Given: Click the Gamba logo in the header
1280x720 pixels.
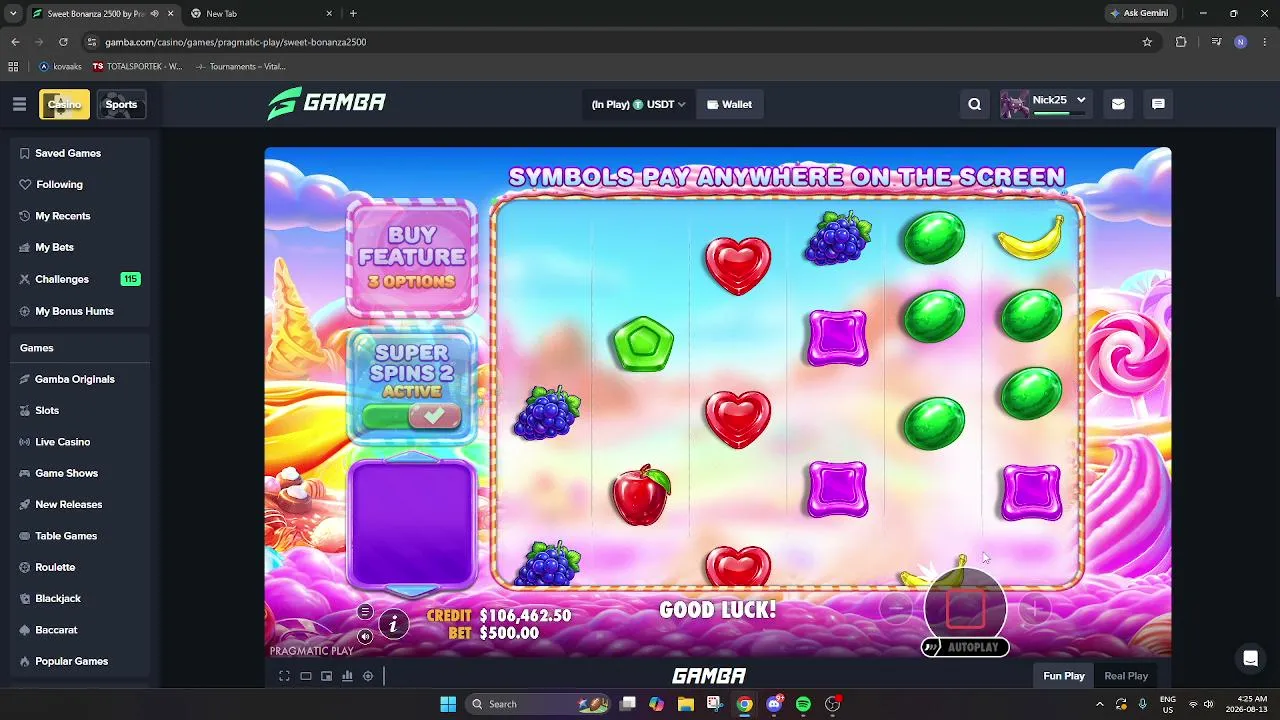Looking at the screenshot, I should pyautogui.click(x=327, y=103).
